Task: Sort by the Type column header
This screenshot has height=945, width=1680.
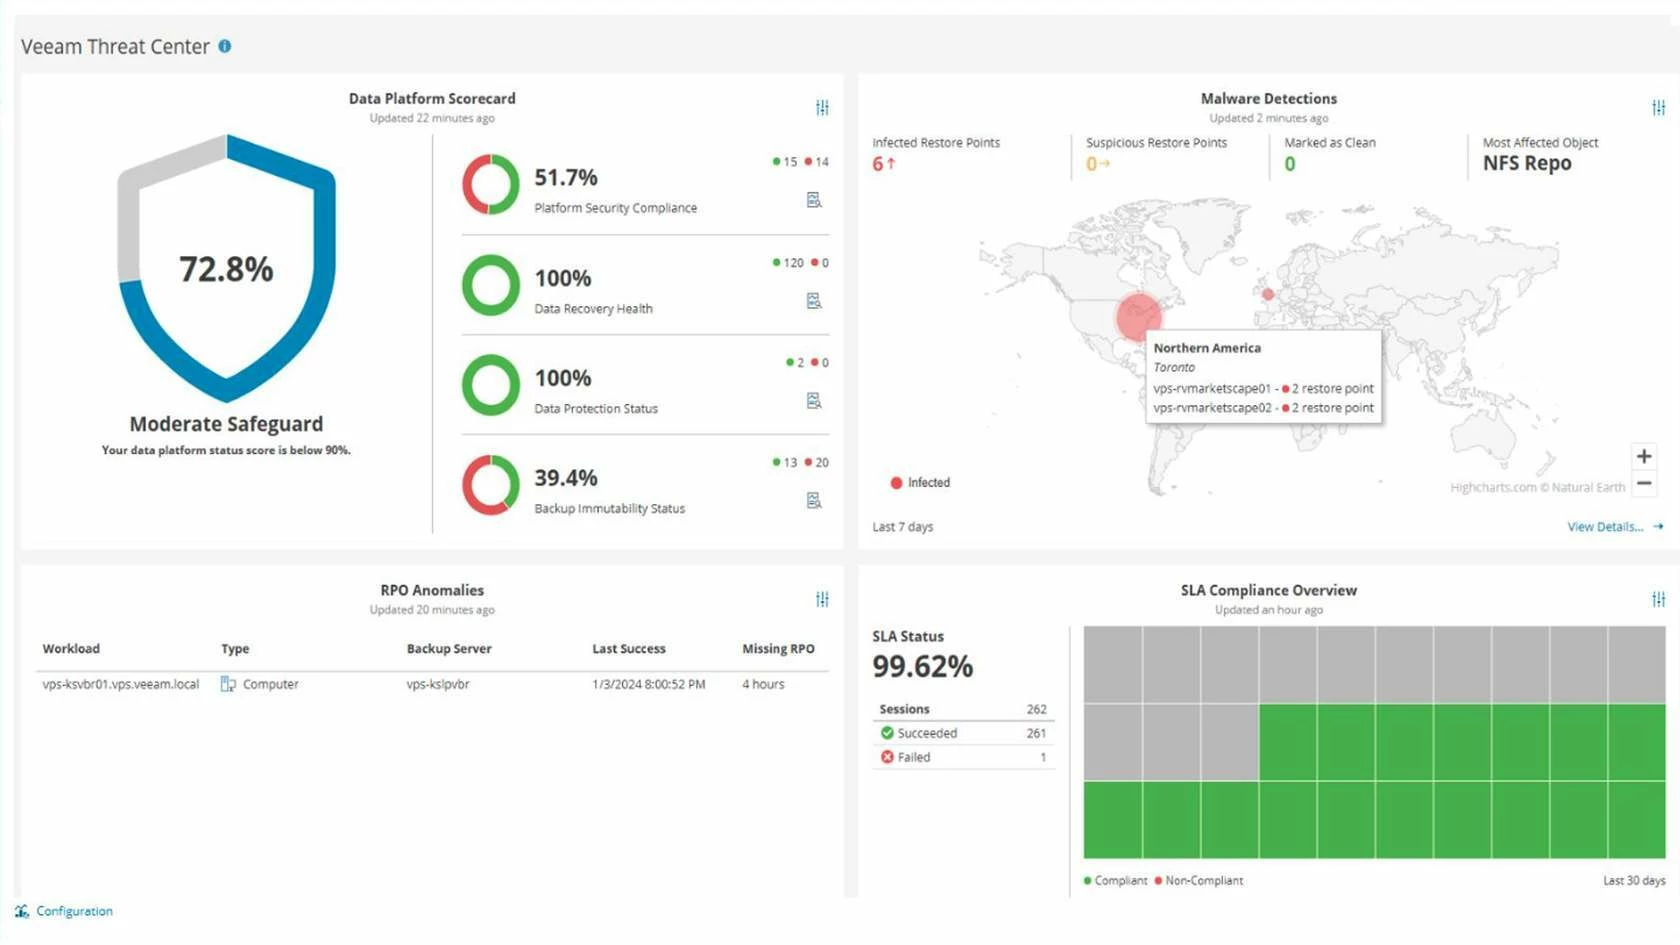Action: [x=235, y=648]
